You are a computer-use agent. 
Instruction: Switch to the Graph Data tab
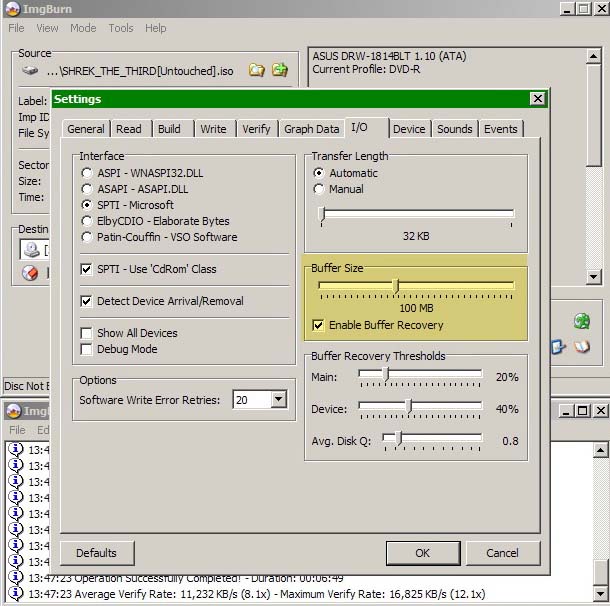coord(312,129)
